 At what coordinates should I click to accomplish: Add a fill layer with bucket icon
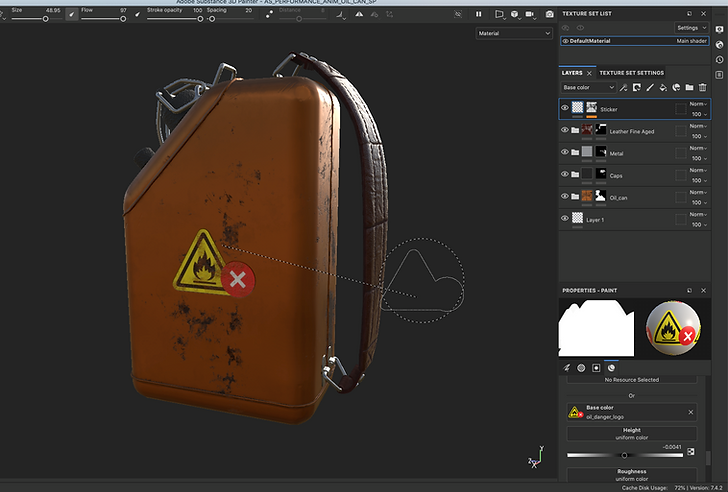pyautogui.click(x=663, y=87)
